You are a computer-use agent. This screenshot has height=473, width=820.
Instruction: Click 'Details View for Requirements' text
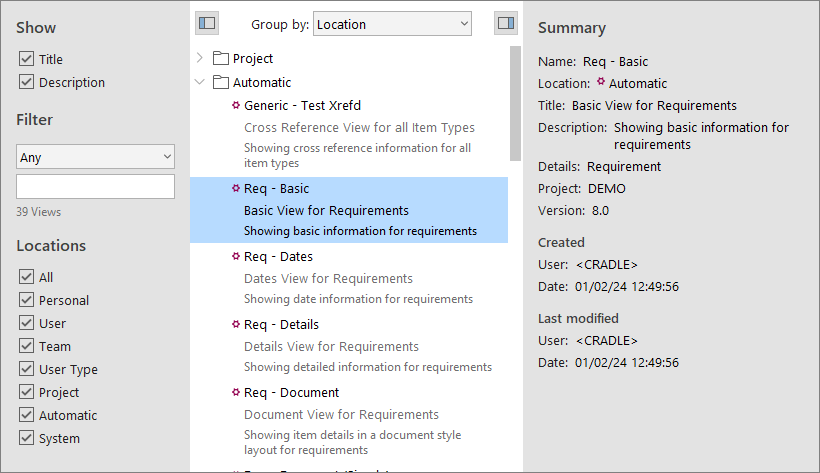pyautogui.click(x=332, y=346)
